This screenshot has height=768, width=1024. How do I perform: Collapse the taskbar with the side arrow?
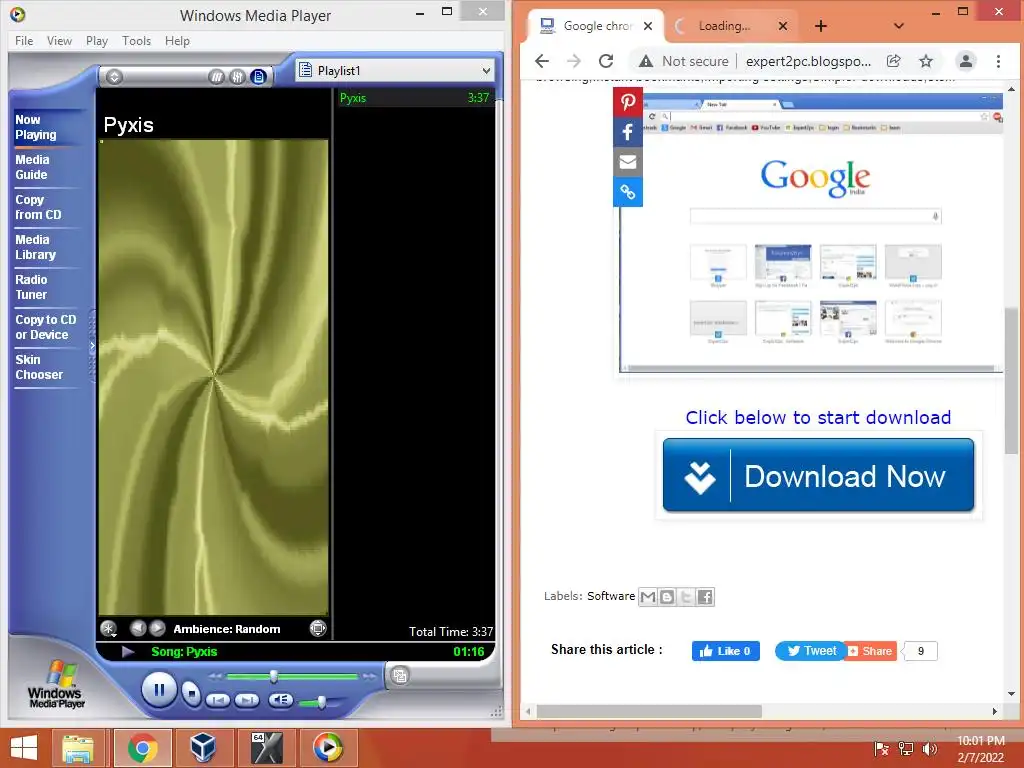click(92, 346)
